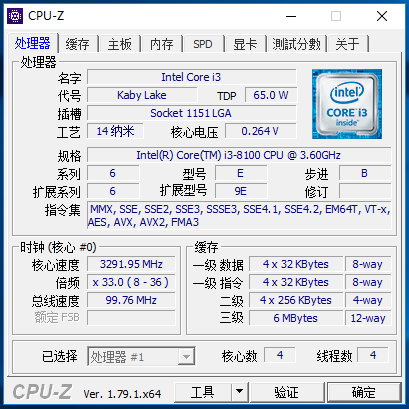409x409 pixels.
Task: Open the SPD tab
Action: coord(203,44)
